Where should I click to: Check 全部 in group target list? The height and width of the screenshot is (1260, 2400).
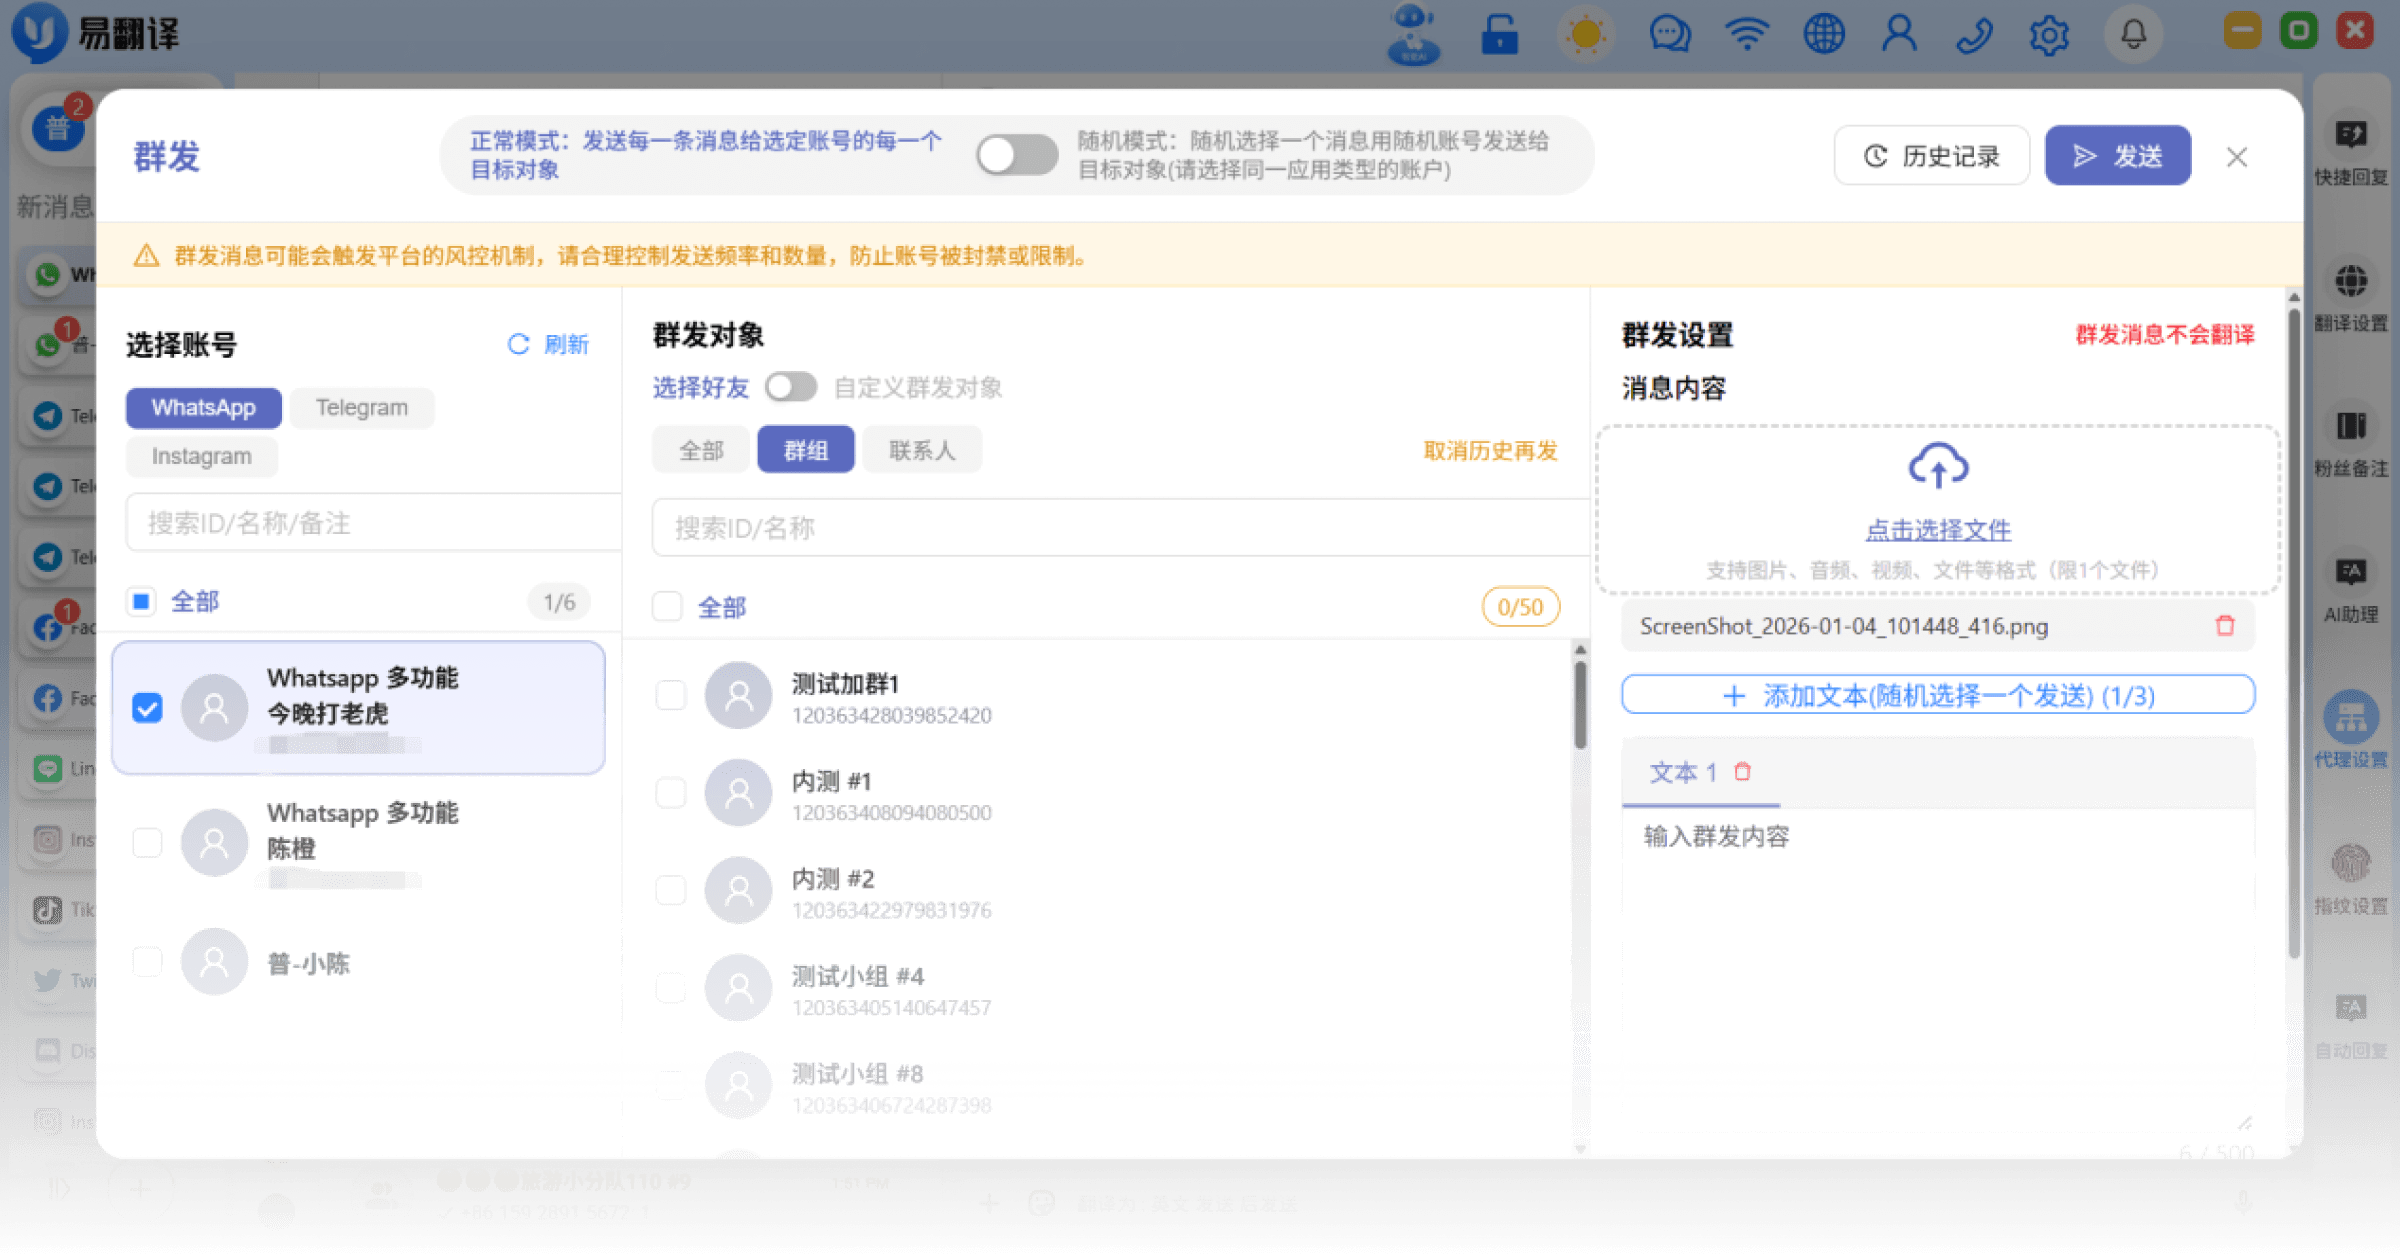[667, 606]
